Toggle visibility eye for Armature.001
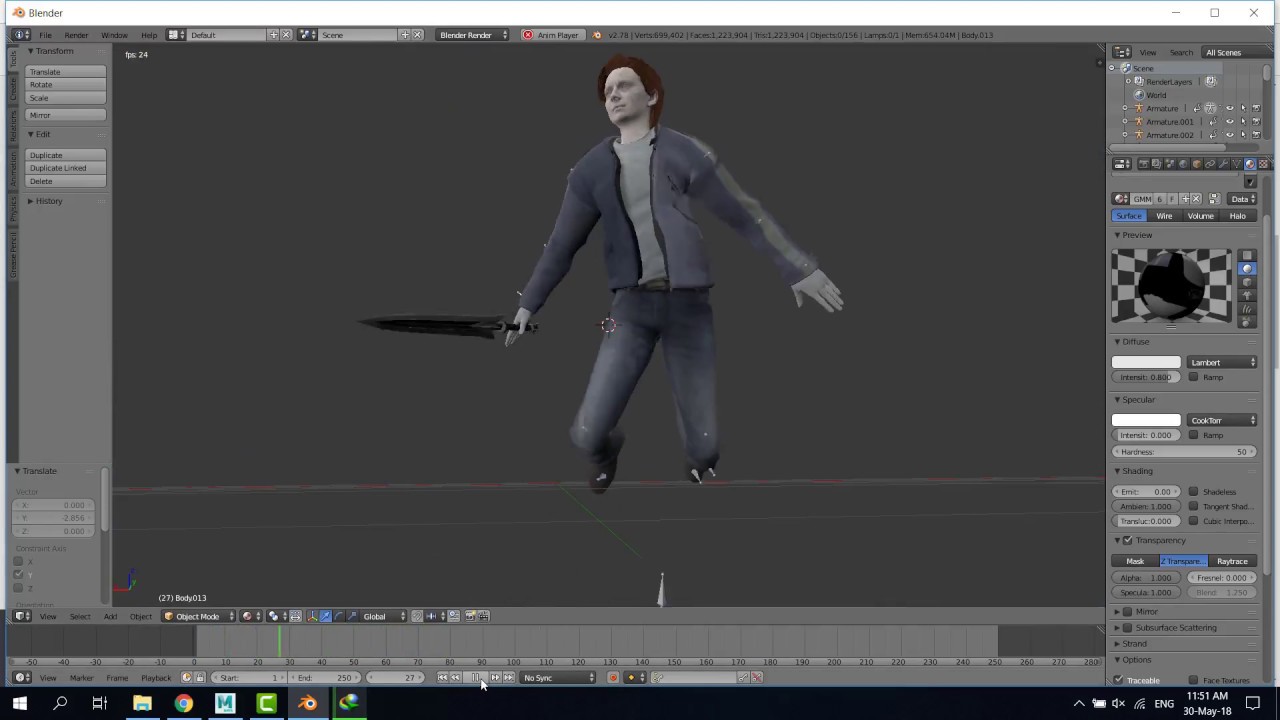1280x720 pixels. (x=1230, y=122)
